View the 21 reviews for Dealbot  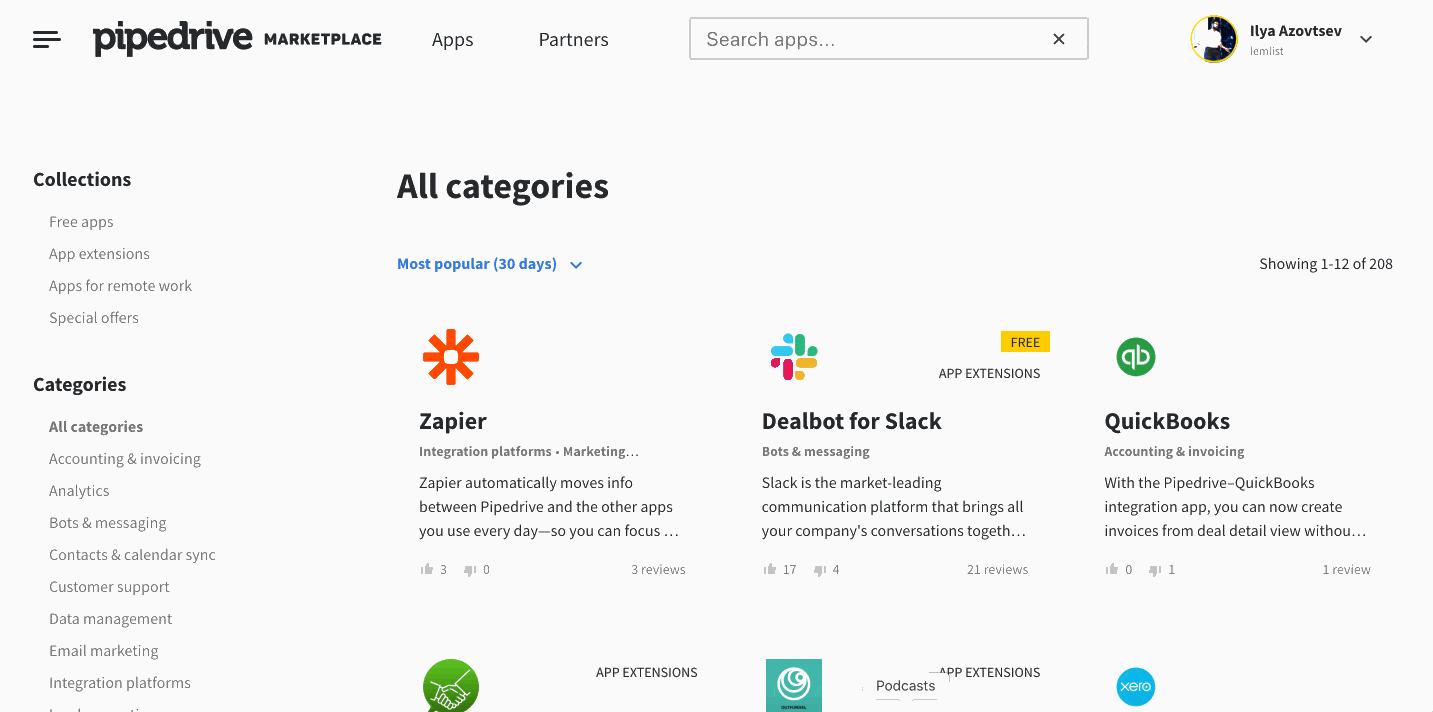click(x=996, y=568)
